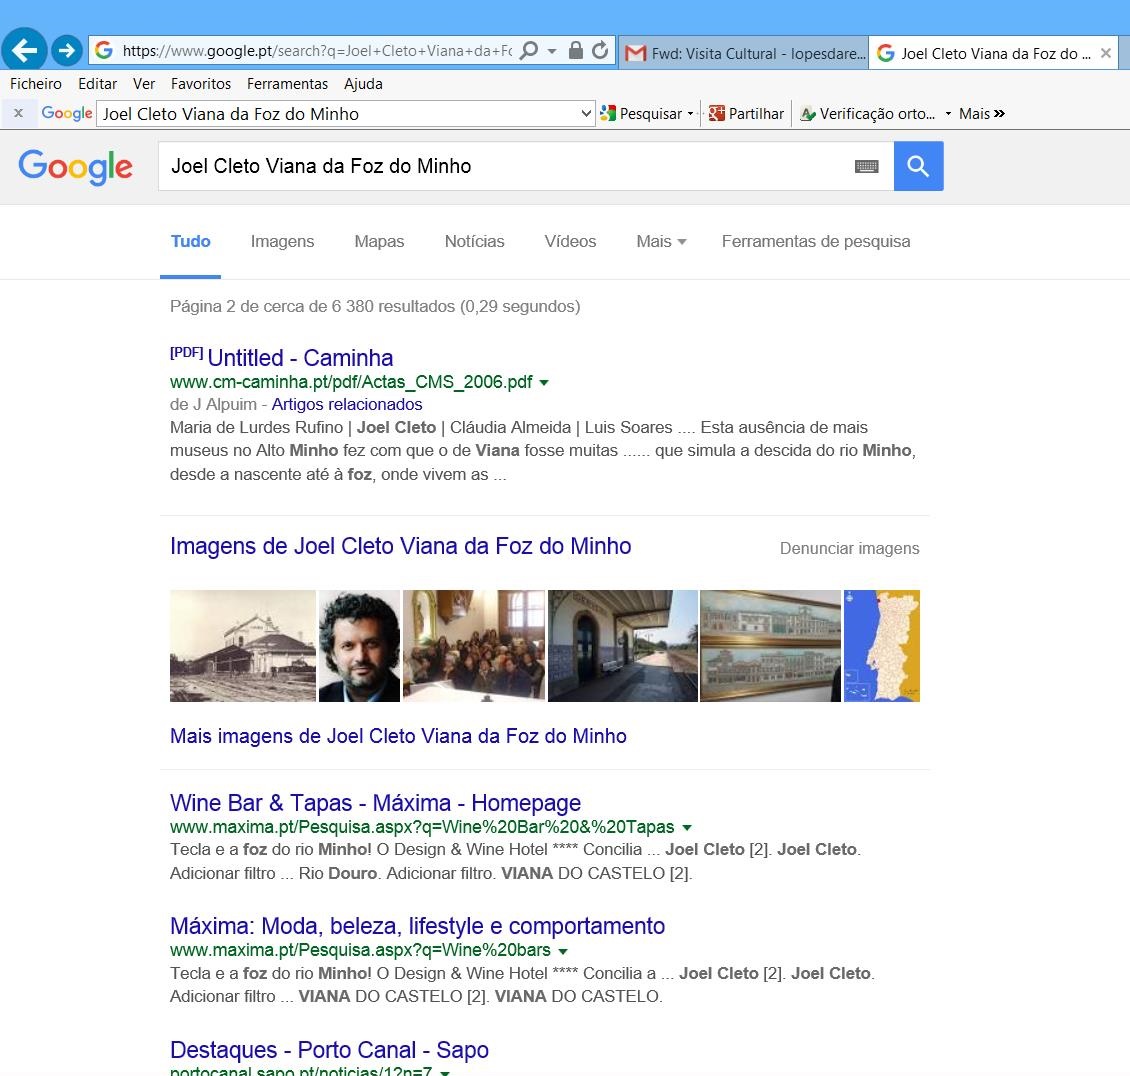Click the address bar search magnifier icon
Image resolution: width=1130 pixels, height=1076 pixels.
[529, 50]
